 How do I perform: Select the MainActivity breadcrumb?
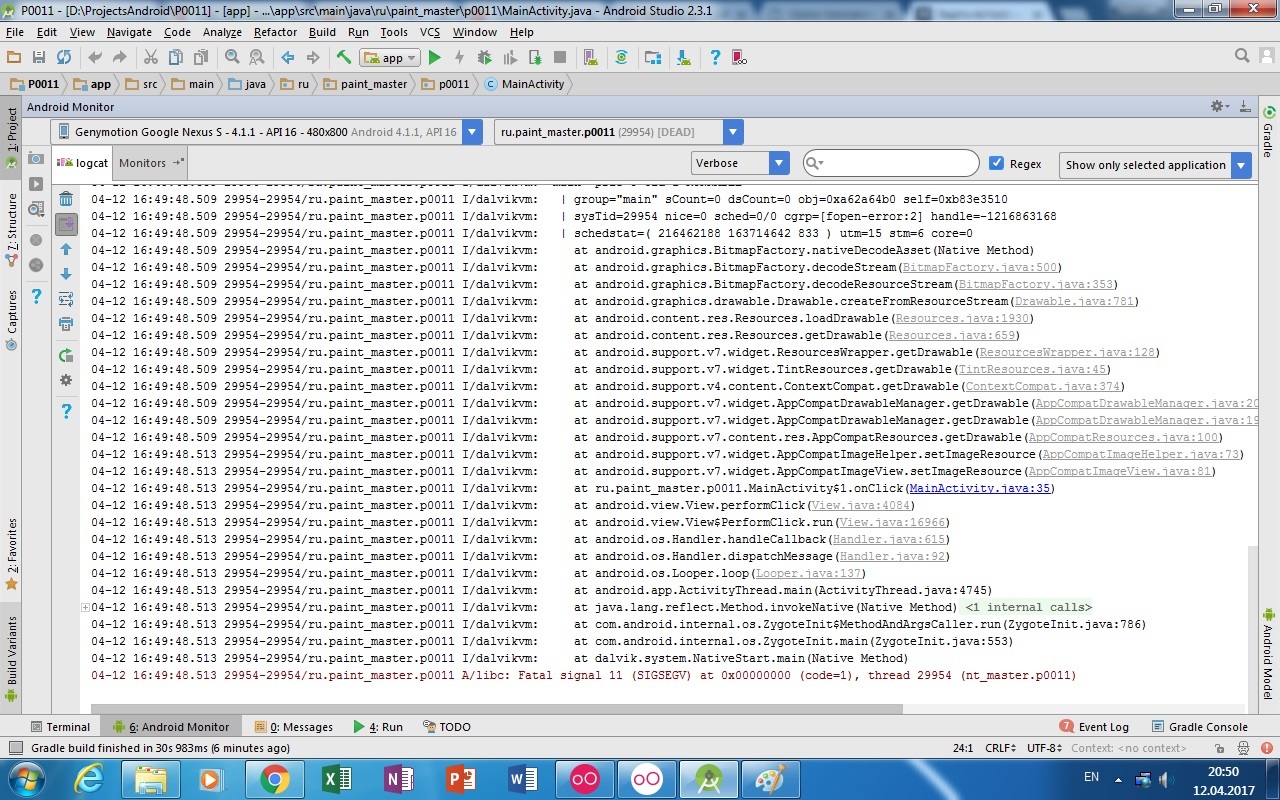pos(524,84)
